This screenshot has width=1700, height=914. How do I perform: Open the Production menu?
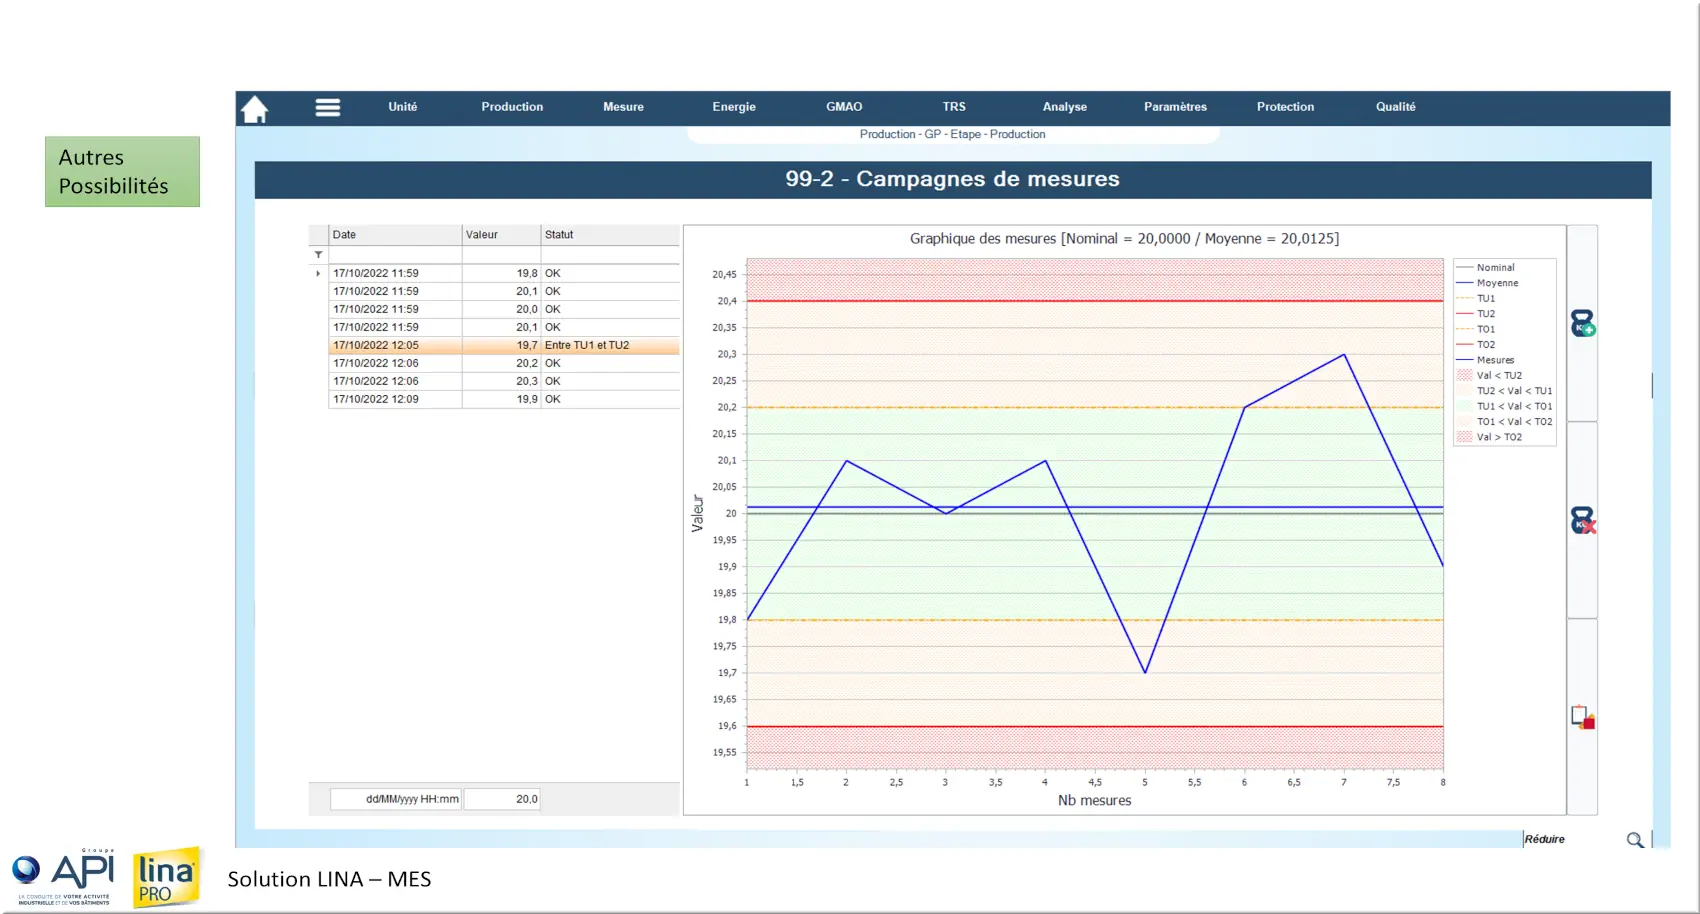pyautogui.click(x=512, y=107)
